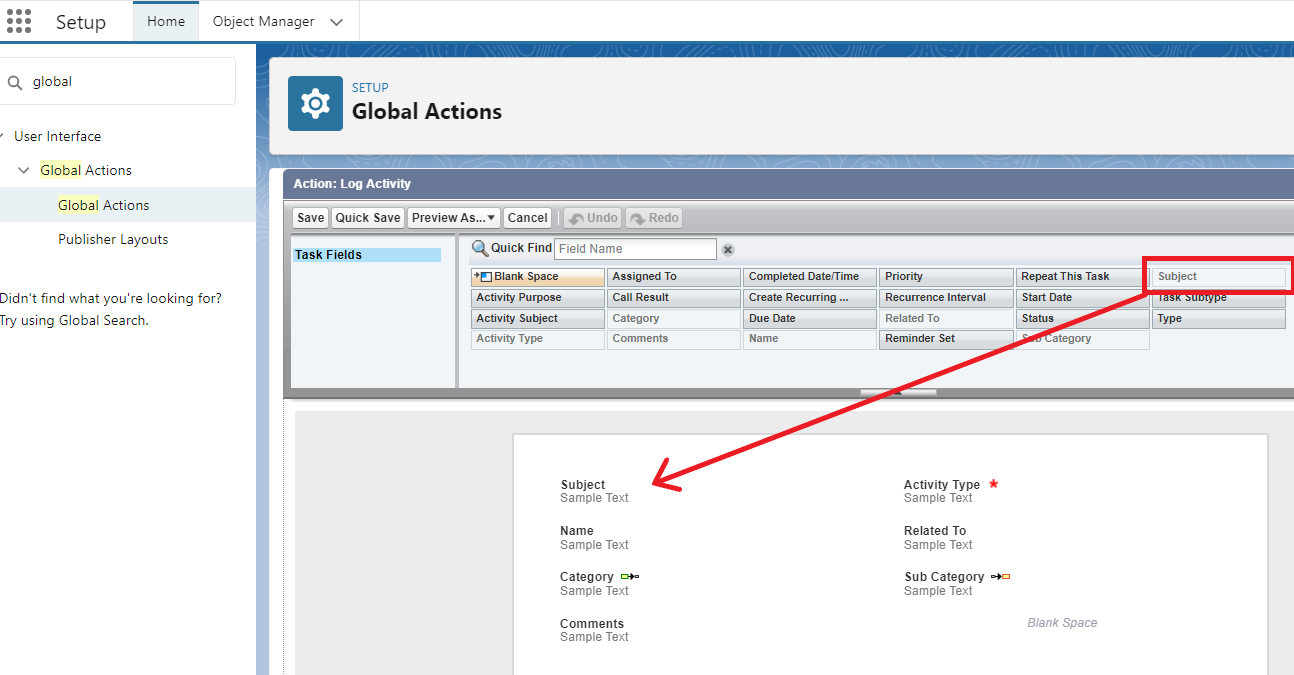1294x675 pixels.
Task: Select the Call Result palette field
Action: [674, 298]
